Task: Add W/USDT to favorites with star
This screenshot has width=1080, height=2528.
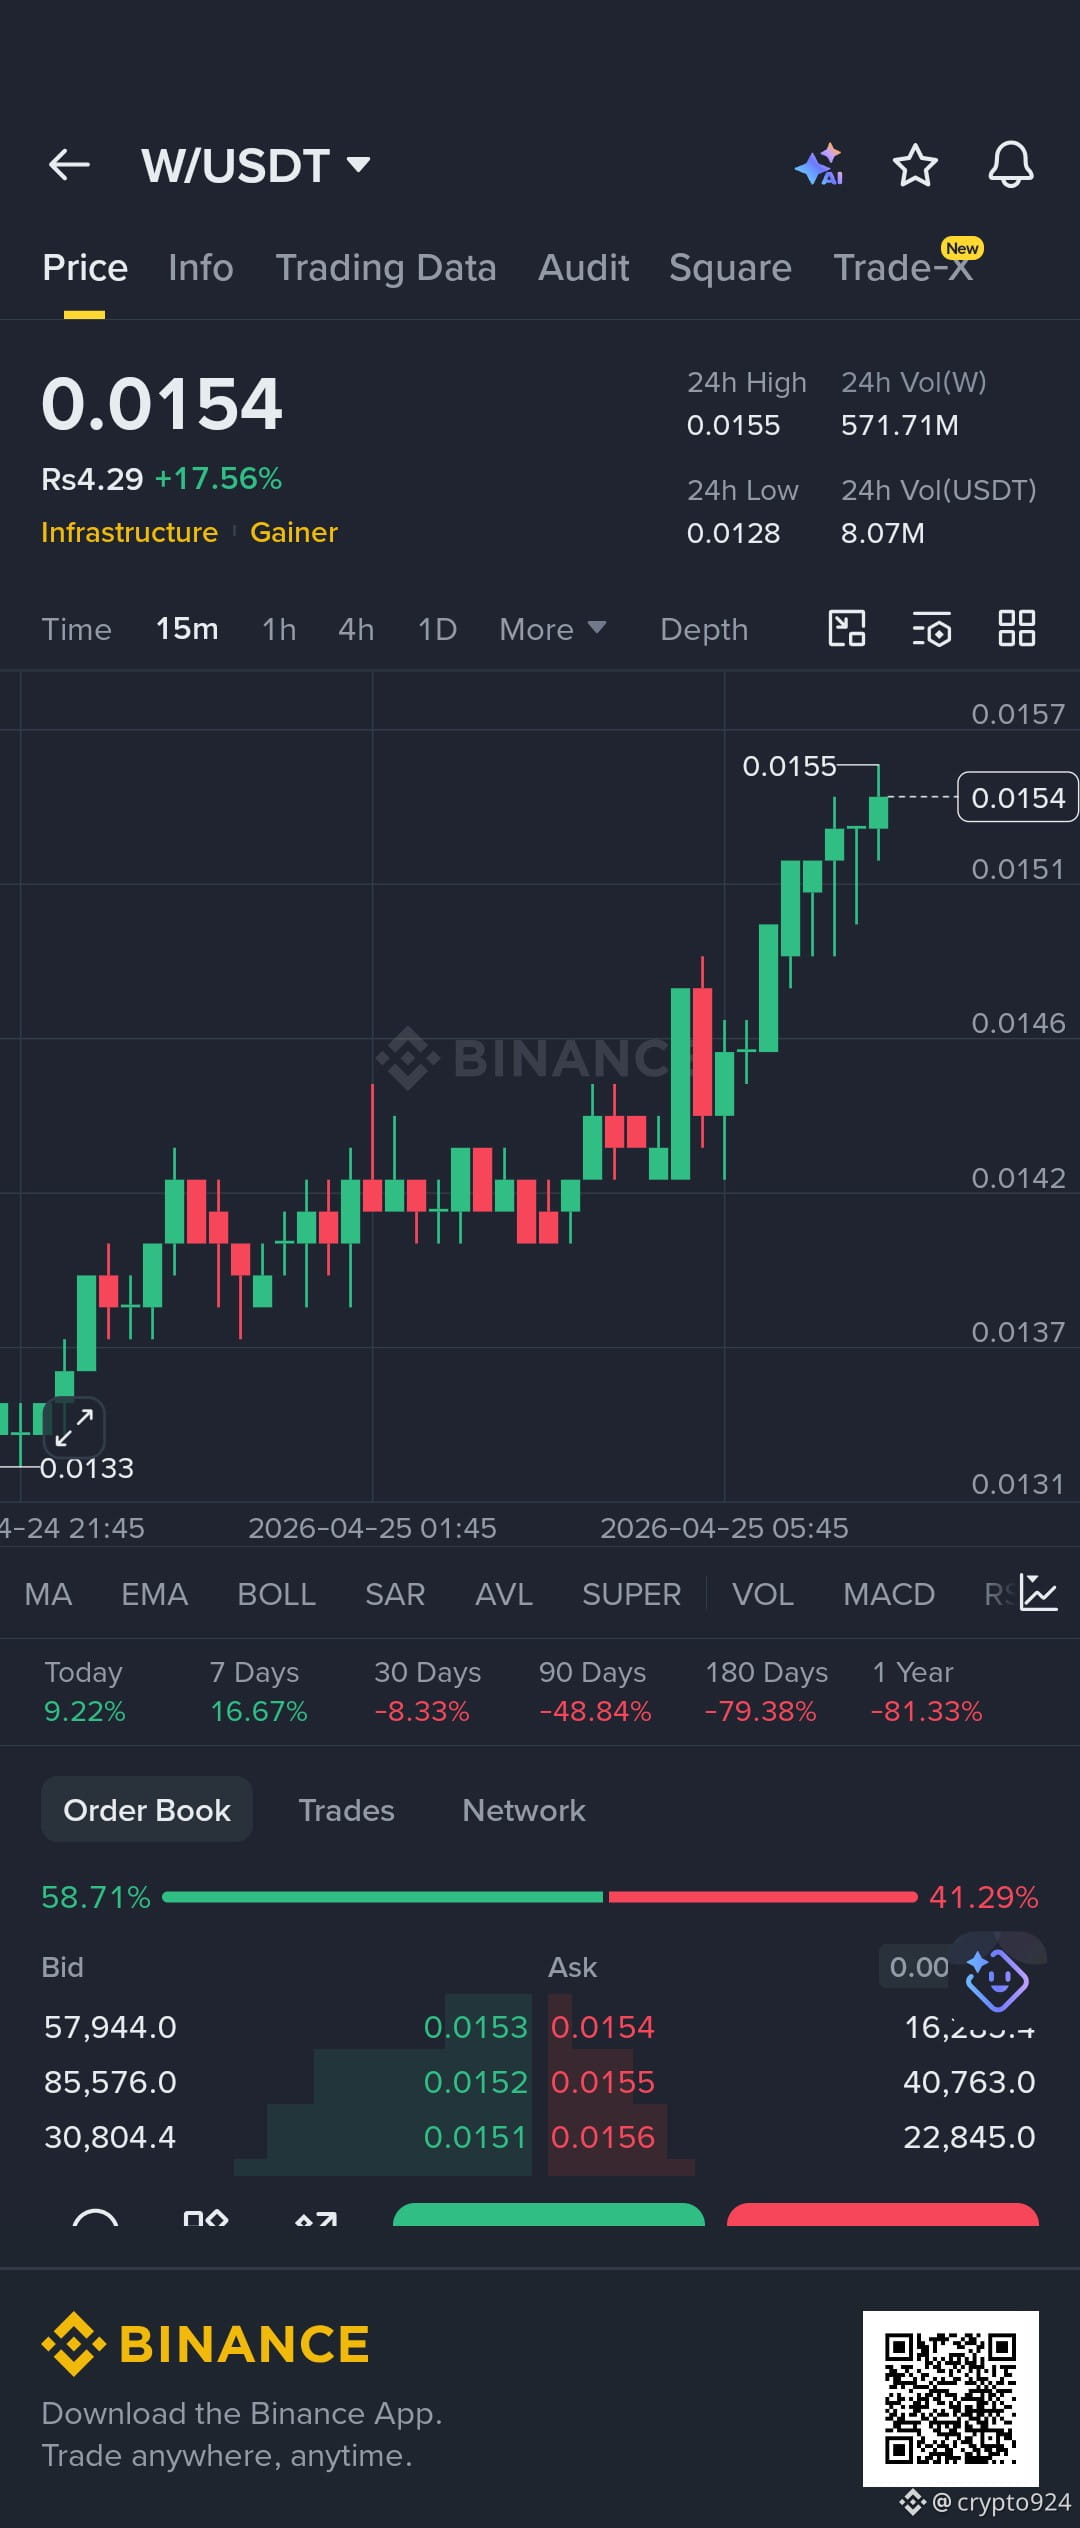Action: tap(915, 165)
